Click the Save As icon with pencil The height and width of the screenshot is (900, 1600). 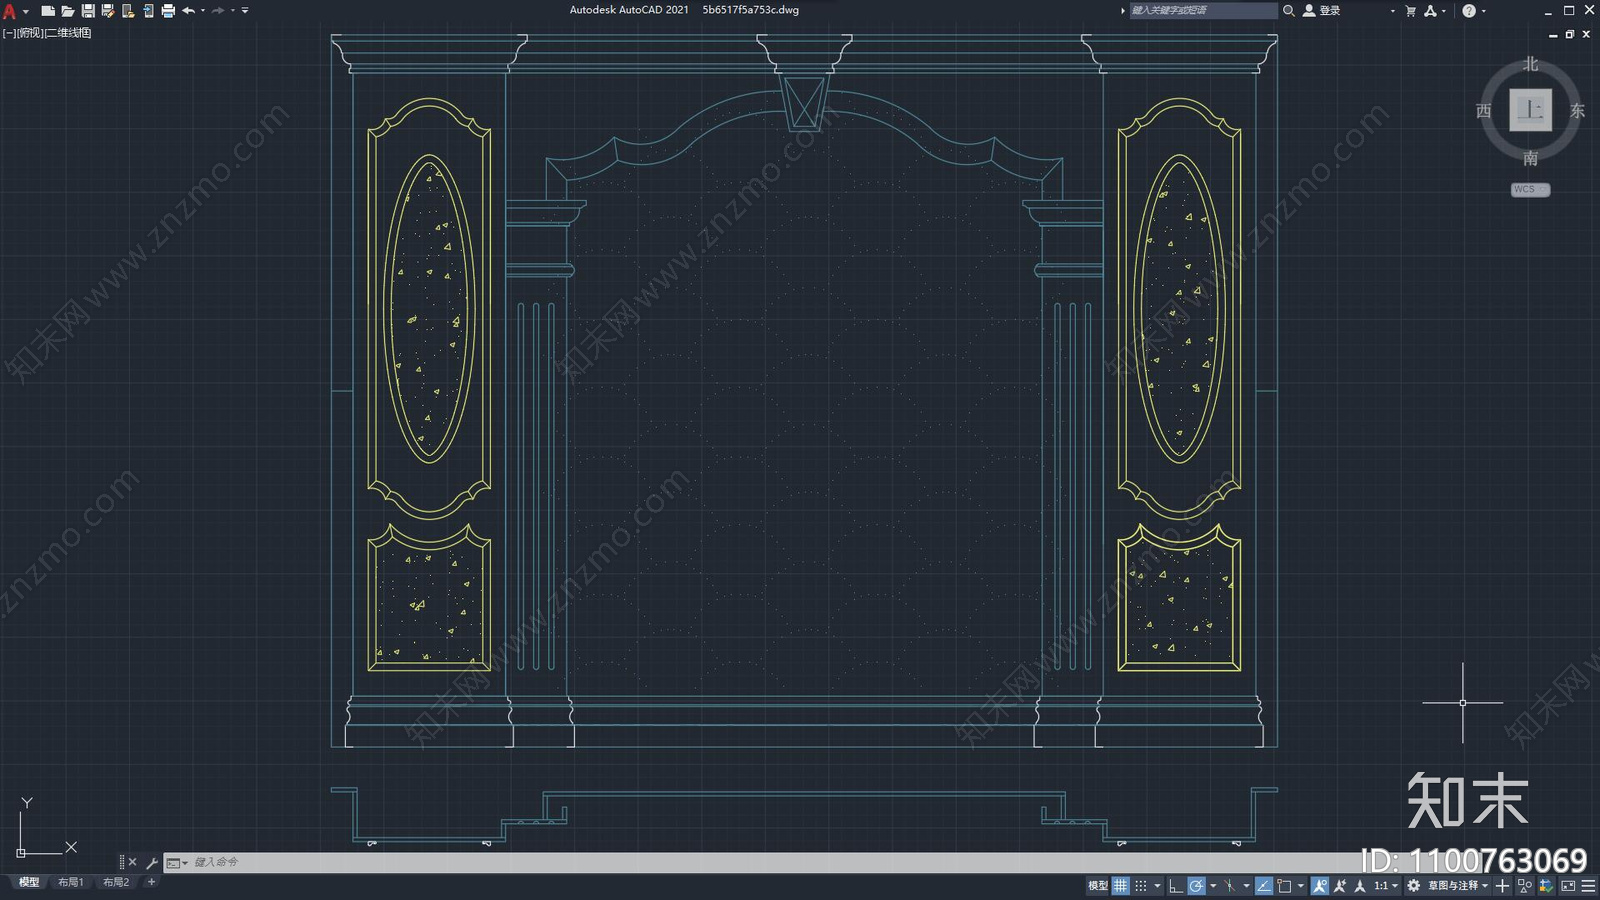(108, 11)
